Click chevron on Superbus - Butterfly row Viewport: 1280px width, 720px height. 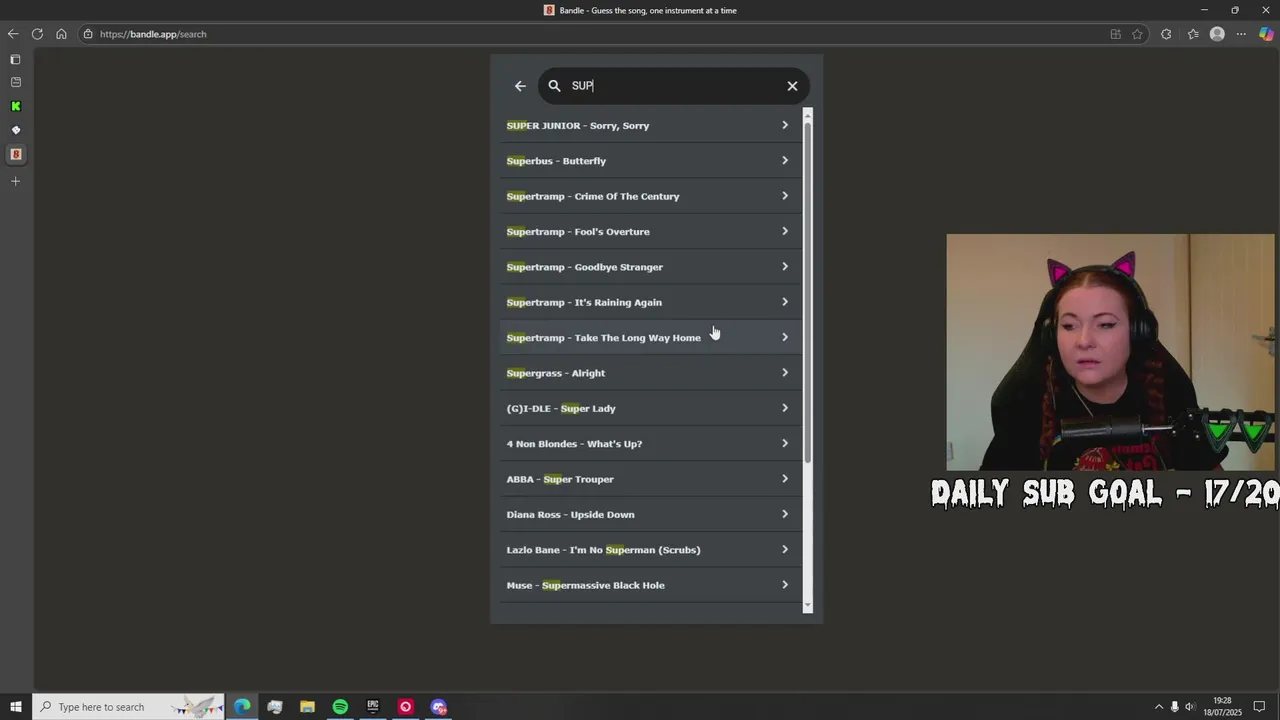[x=785, y=160]
